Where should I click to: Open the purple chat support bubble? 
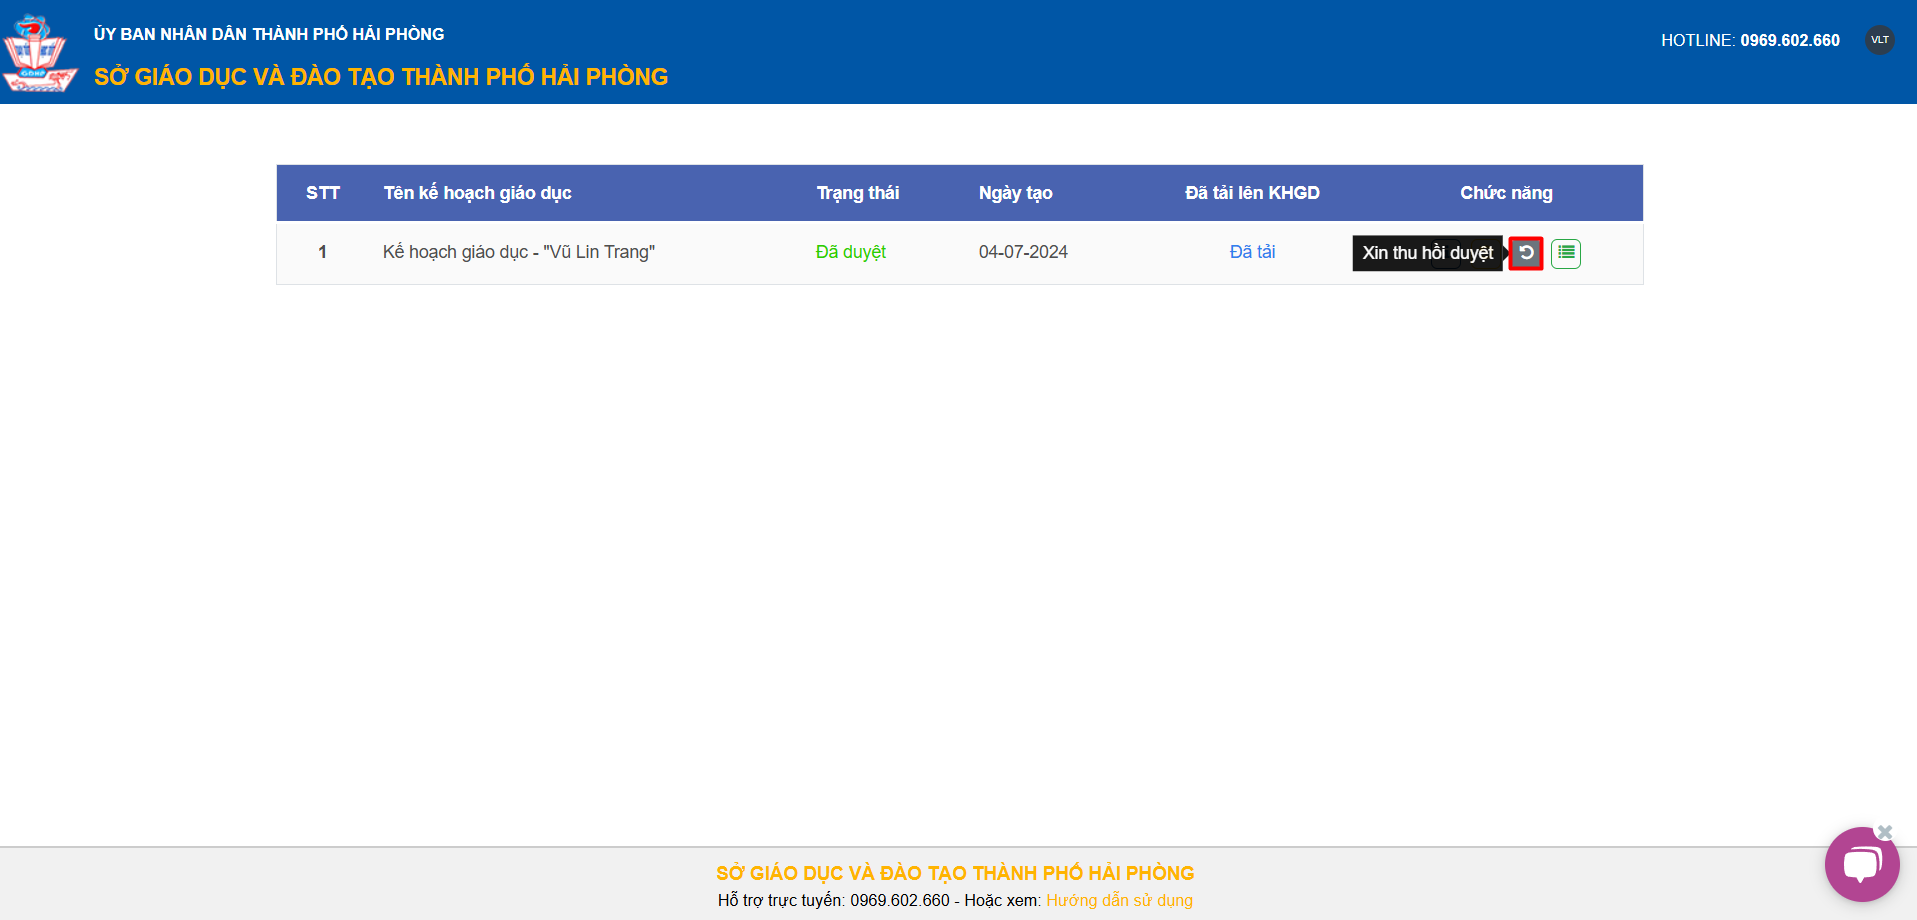pyautogui.click(x=1860, y=865)
